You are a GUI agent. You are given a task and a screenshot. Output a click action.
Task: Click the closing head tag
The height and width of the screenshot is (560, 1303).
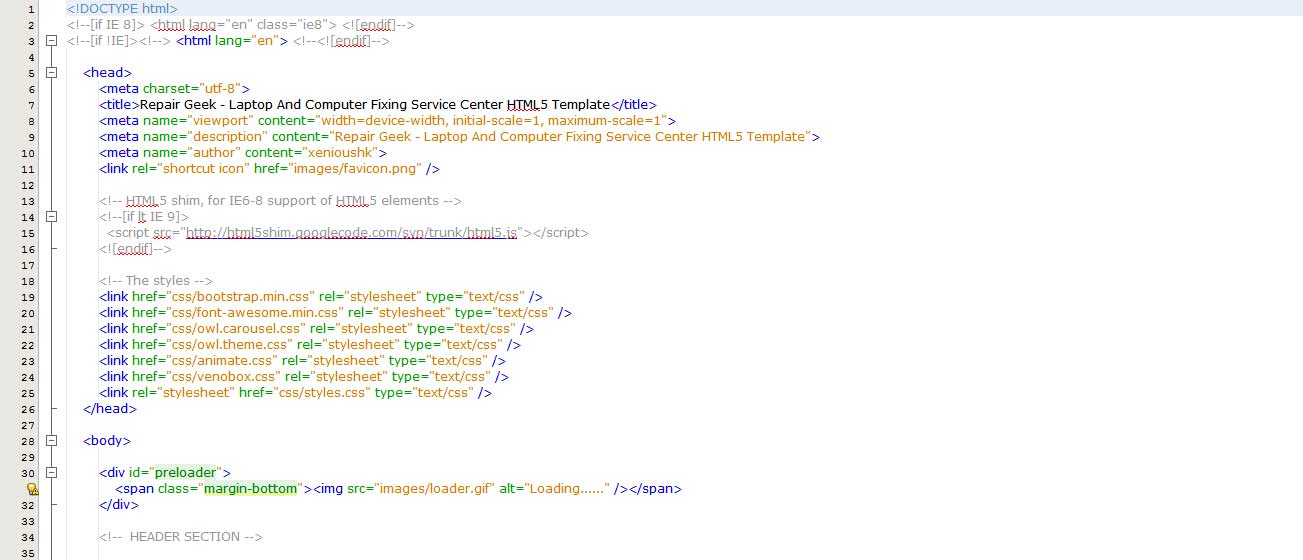[111, 409]
